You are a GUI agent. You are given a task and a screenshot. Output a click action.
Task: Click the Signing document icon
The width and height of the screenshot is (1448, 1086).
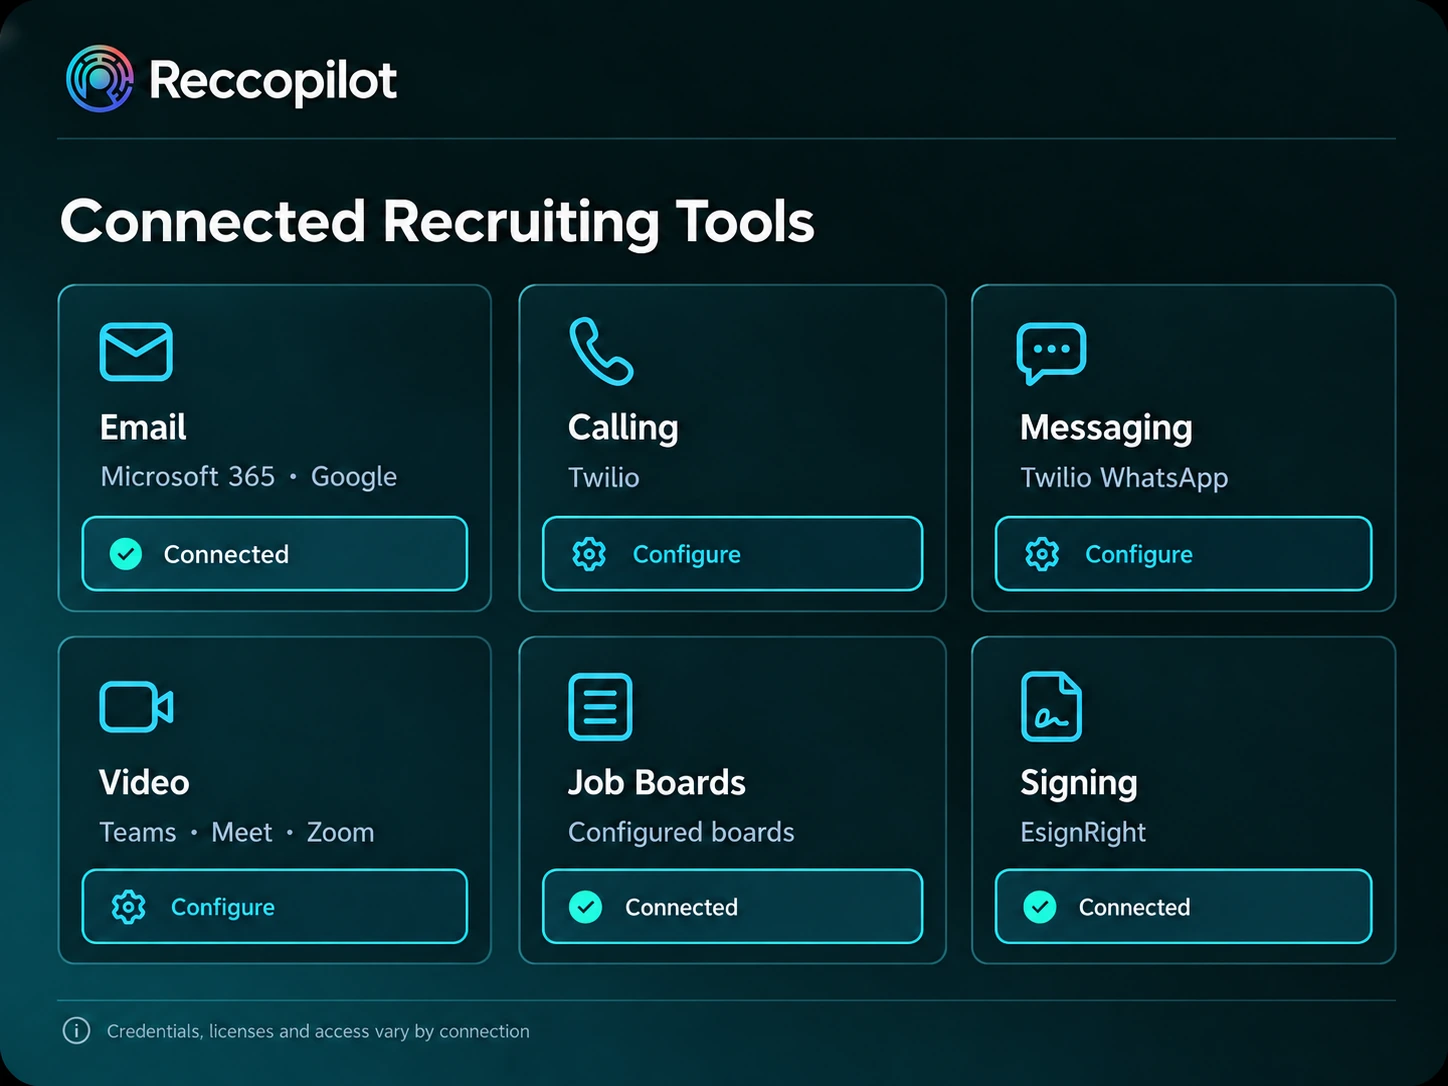coord(1051,706)
